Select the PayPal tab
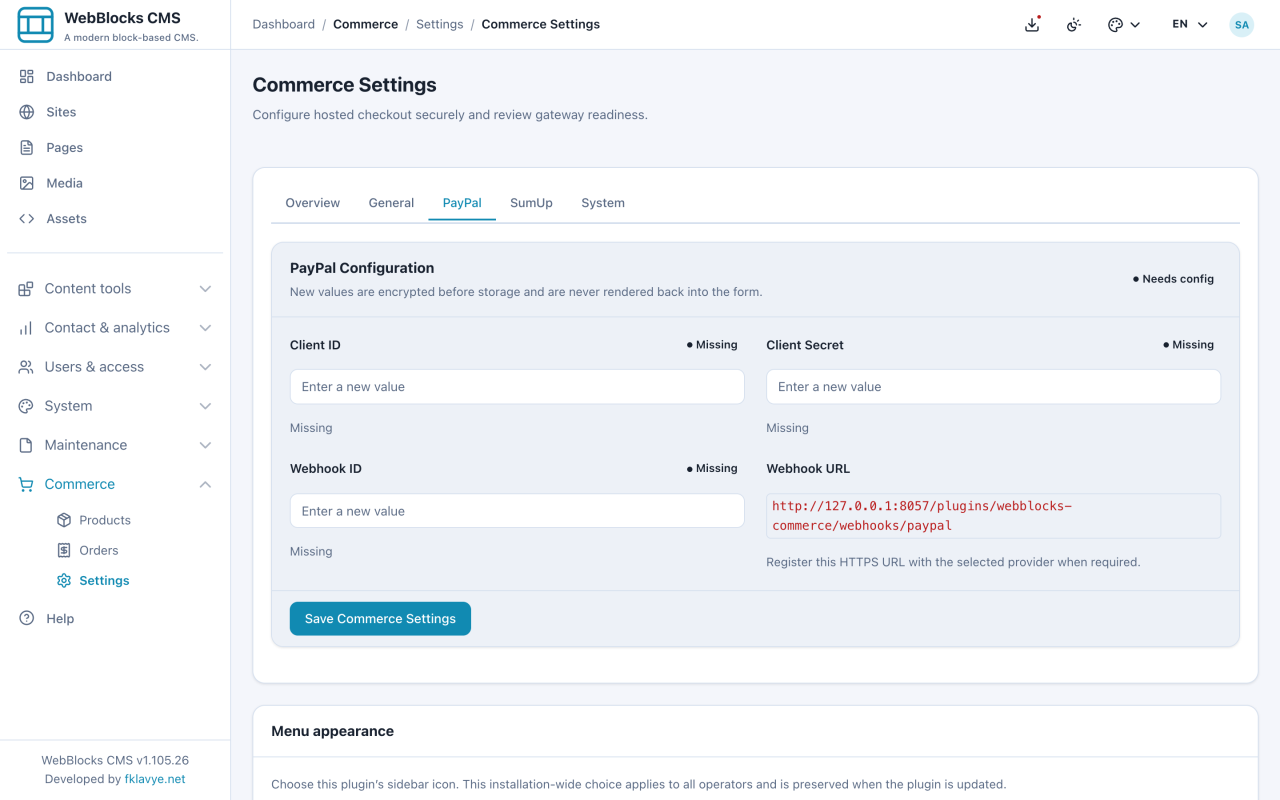The width and height of the screenshot is (1280, 800). pos(462,202)
